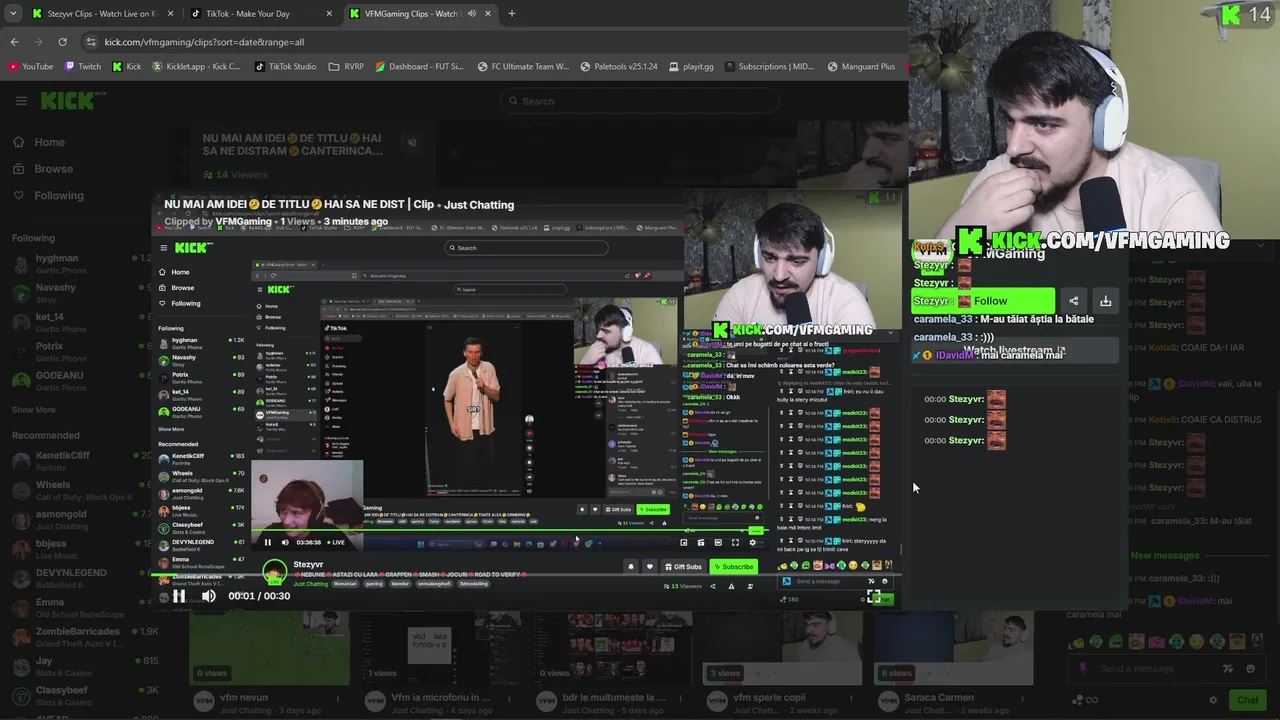
Task: Unmute background stream via muted speaker icon
Action: 412,143
